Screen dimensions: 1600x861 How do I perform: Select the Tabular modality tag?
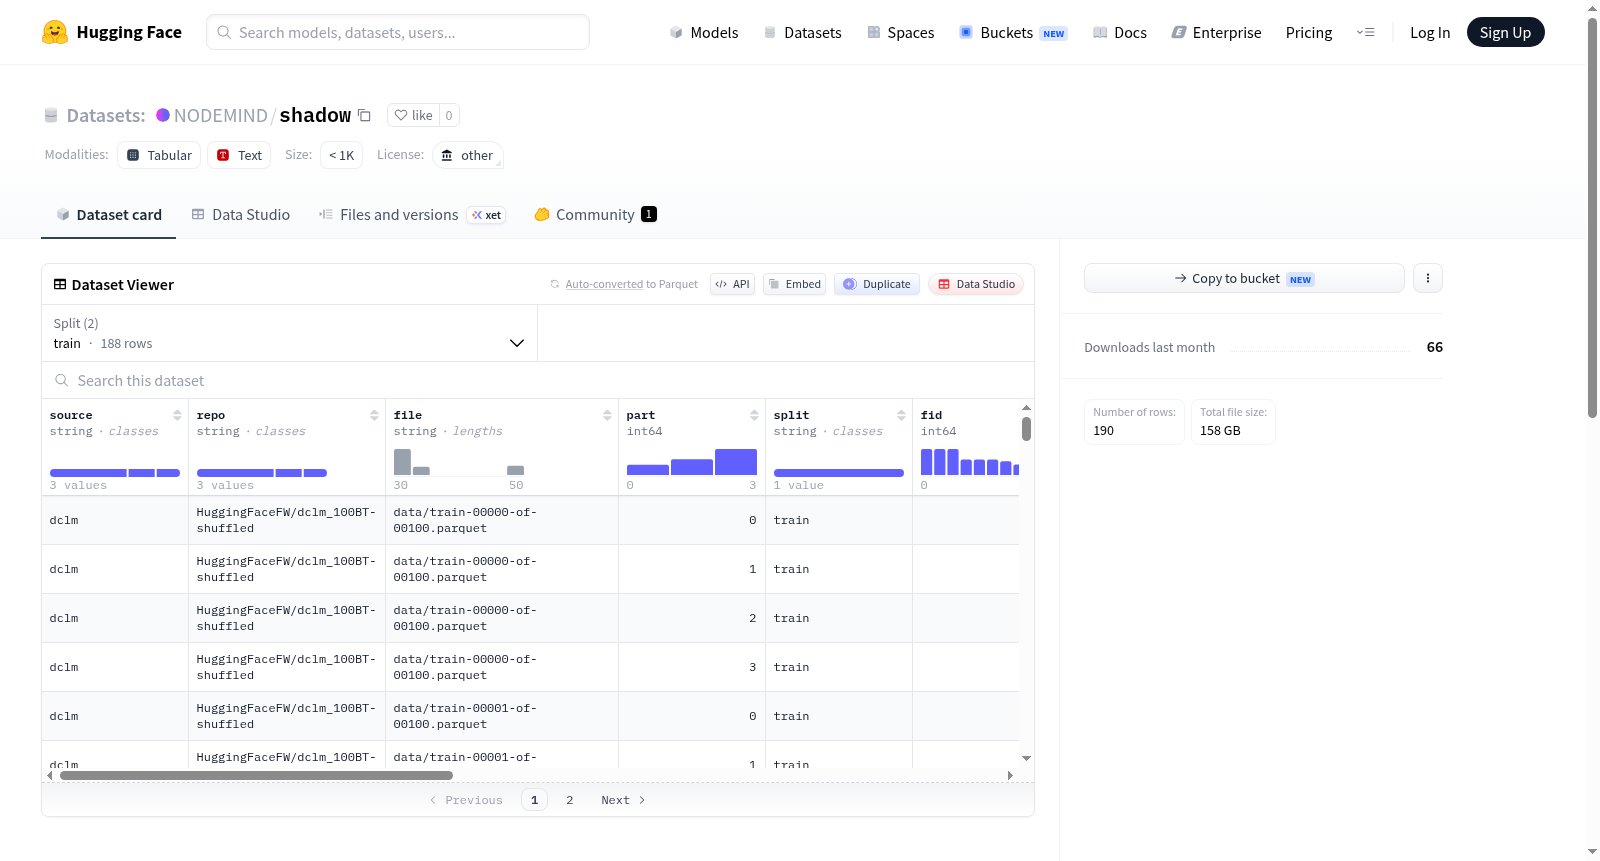[159, 155]
